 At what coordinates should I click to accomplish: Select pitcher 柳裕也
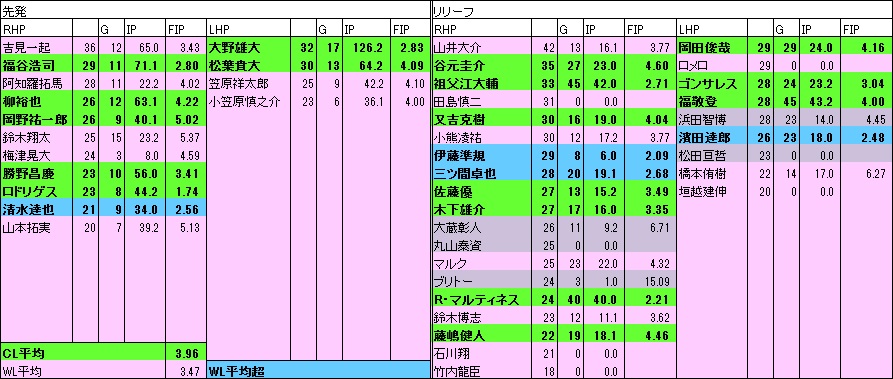pyautogui.click(x=36, y=101)
